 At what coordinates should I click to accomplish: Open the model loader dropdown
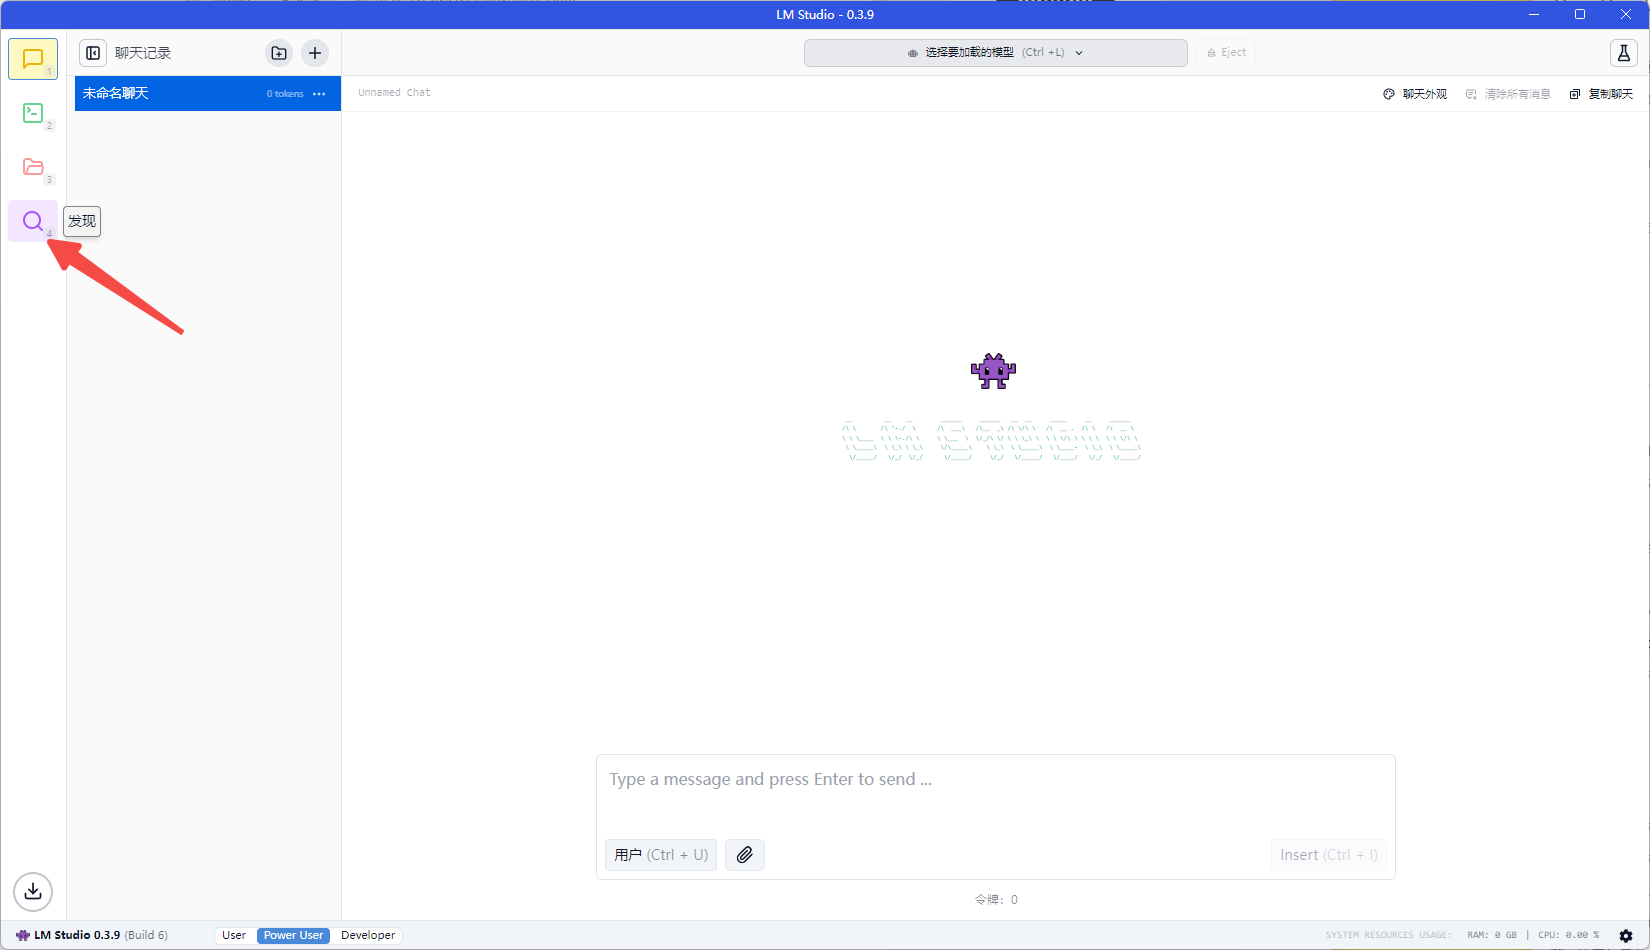996,53
